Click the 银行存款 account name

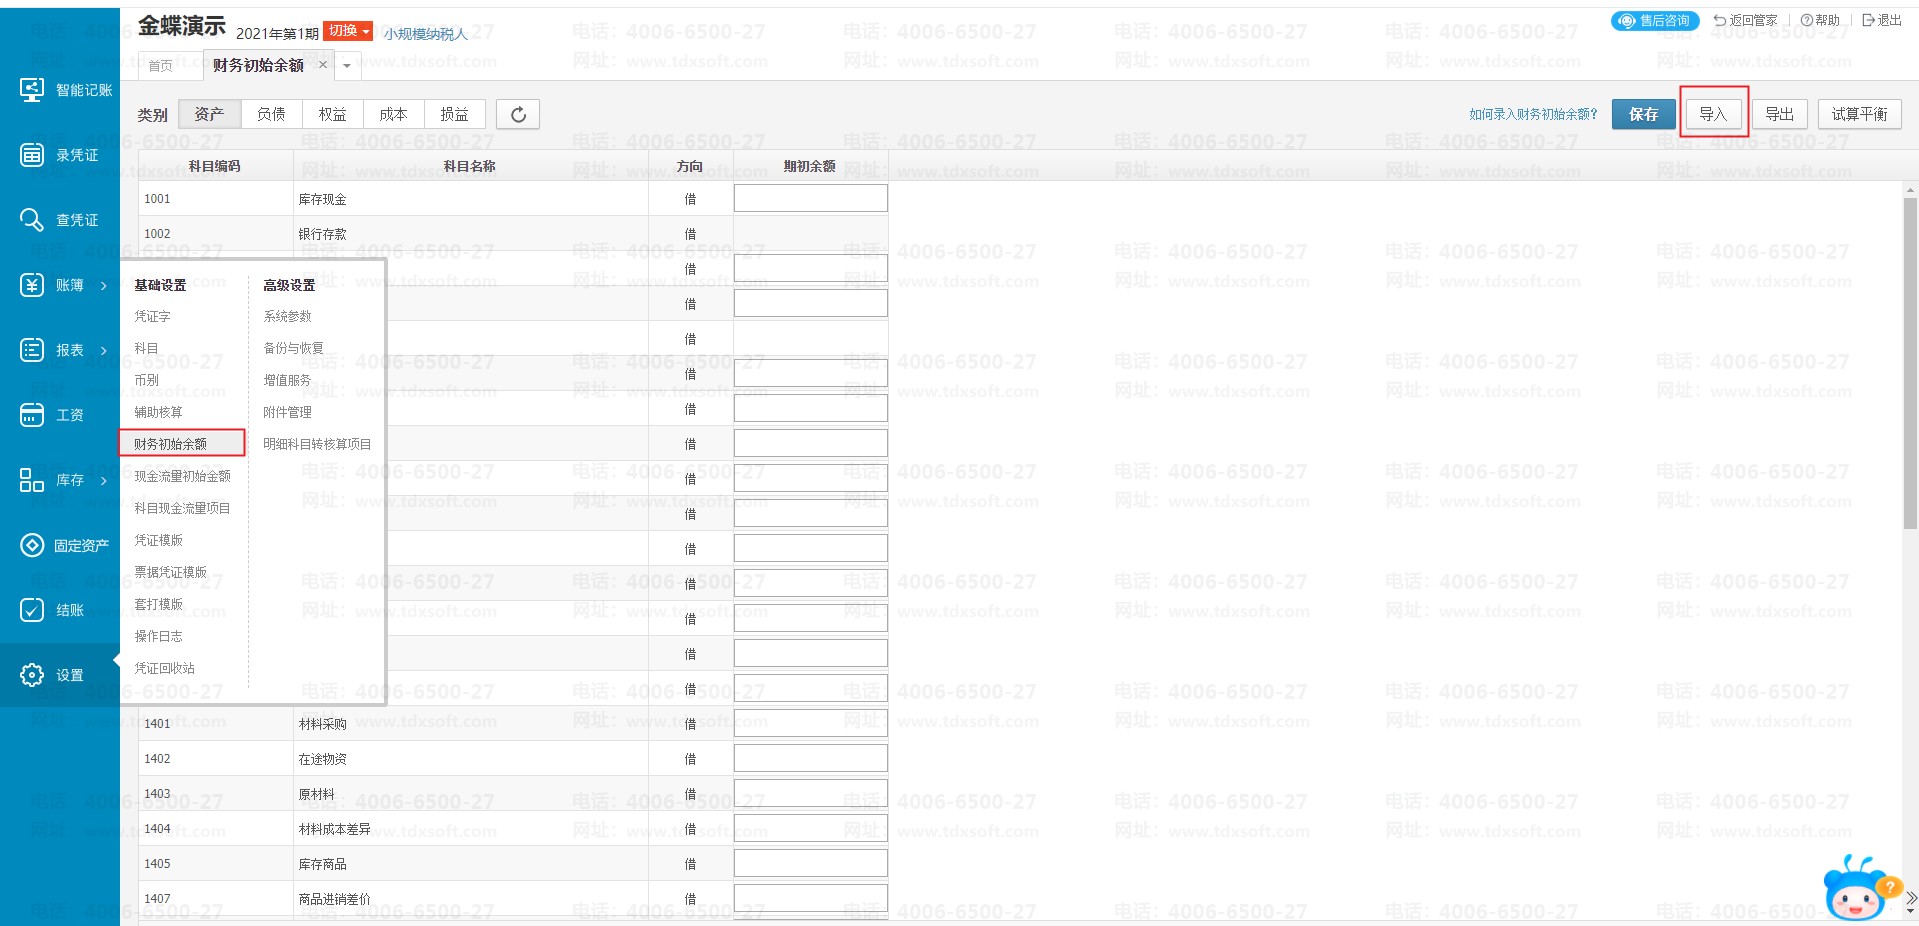pos(323,234)
